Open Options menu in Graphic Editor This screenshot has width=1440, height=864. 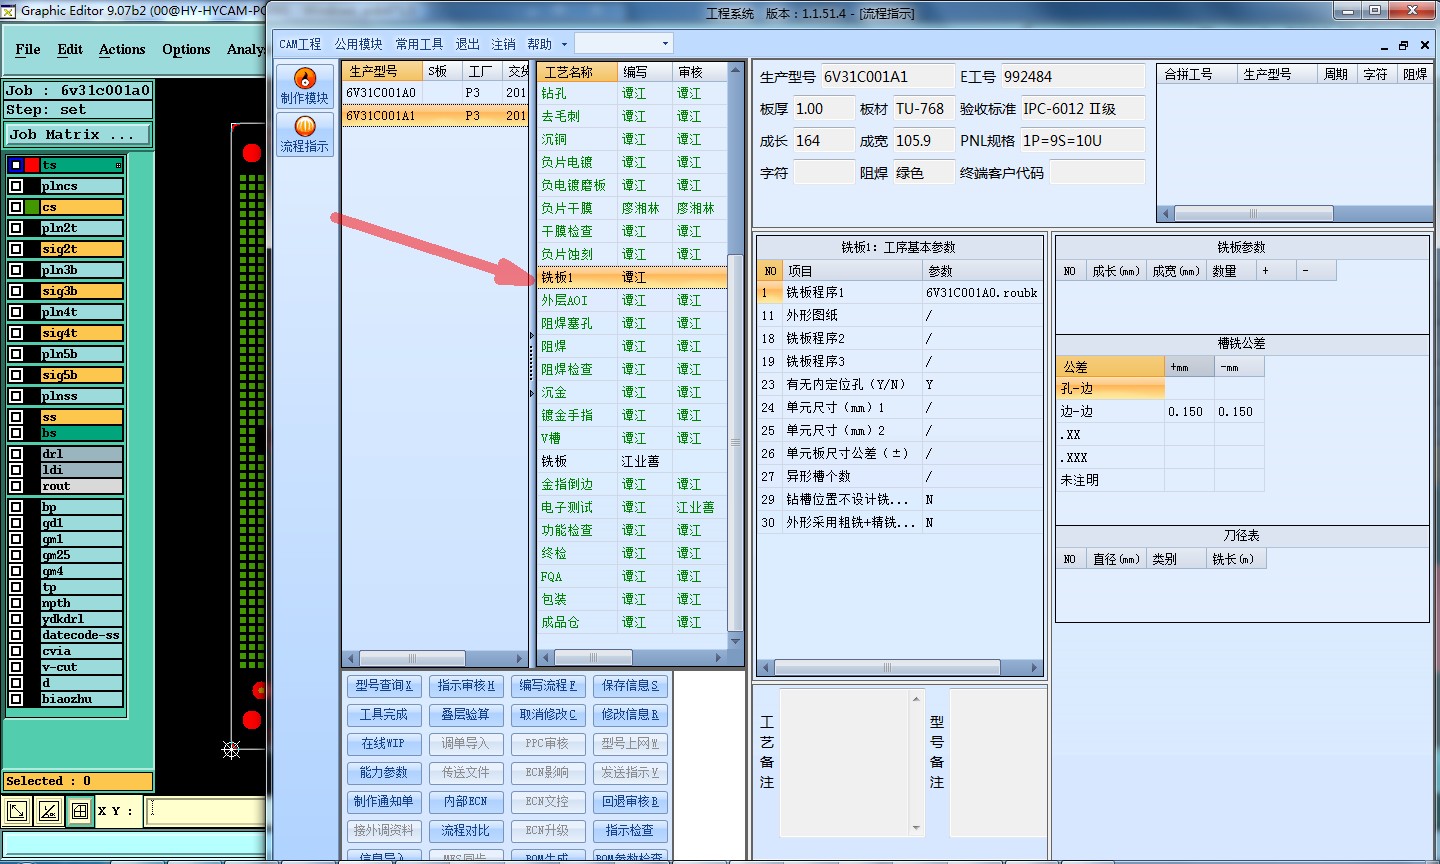tap(186, 49)
